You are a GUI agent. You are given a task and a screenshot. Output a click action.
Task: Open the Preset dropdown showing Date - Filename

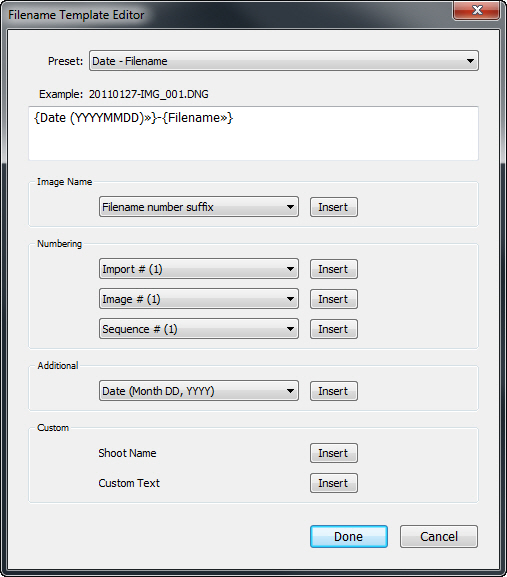point(284,61)
